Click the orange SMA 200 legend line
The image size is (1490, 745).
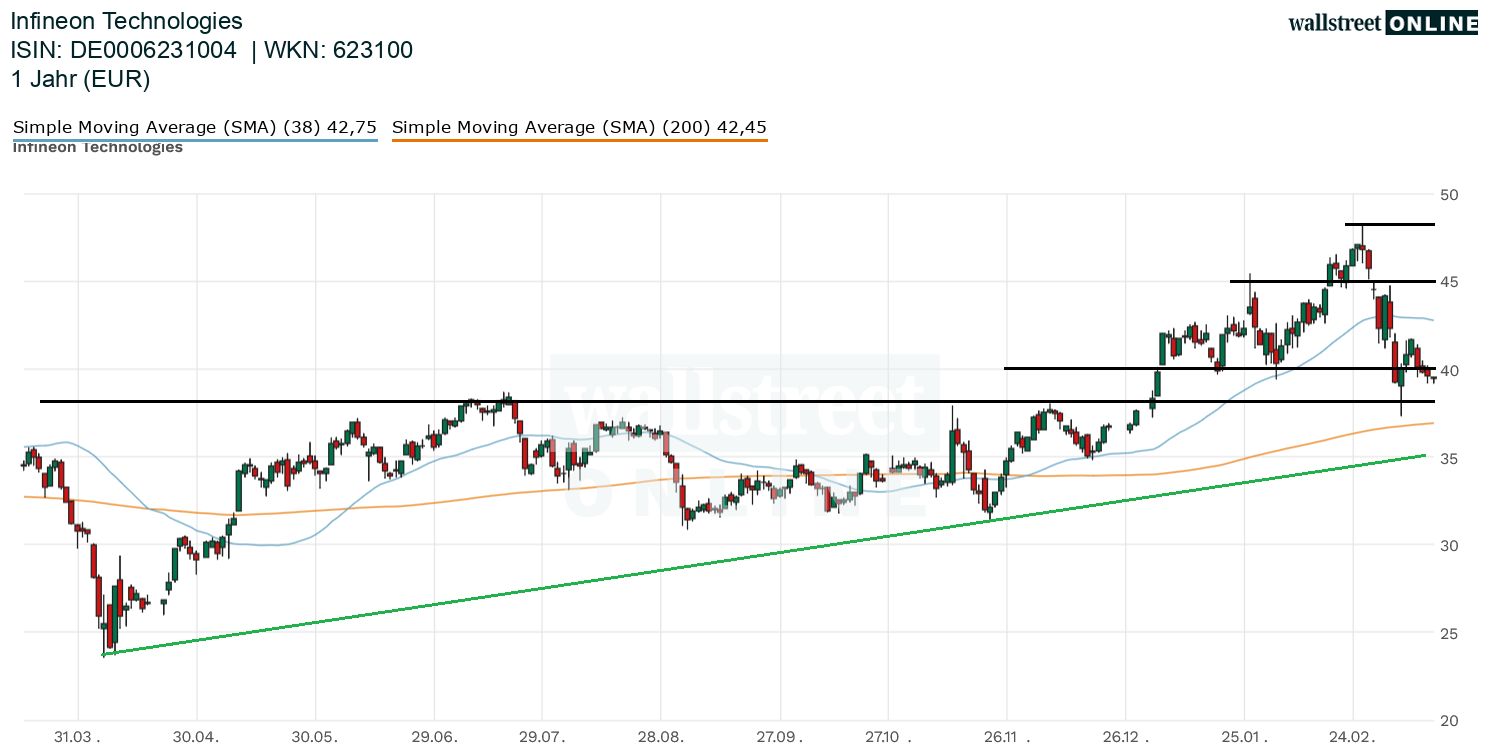[580, 140]
